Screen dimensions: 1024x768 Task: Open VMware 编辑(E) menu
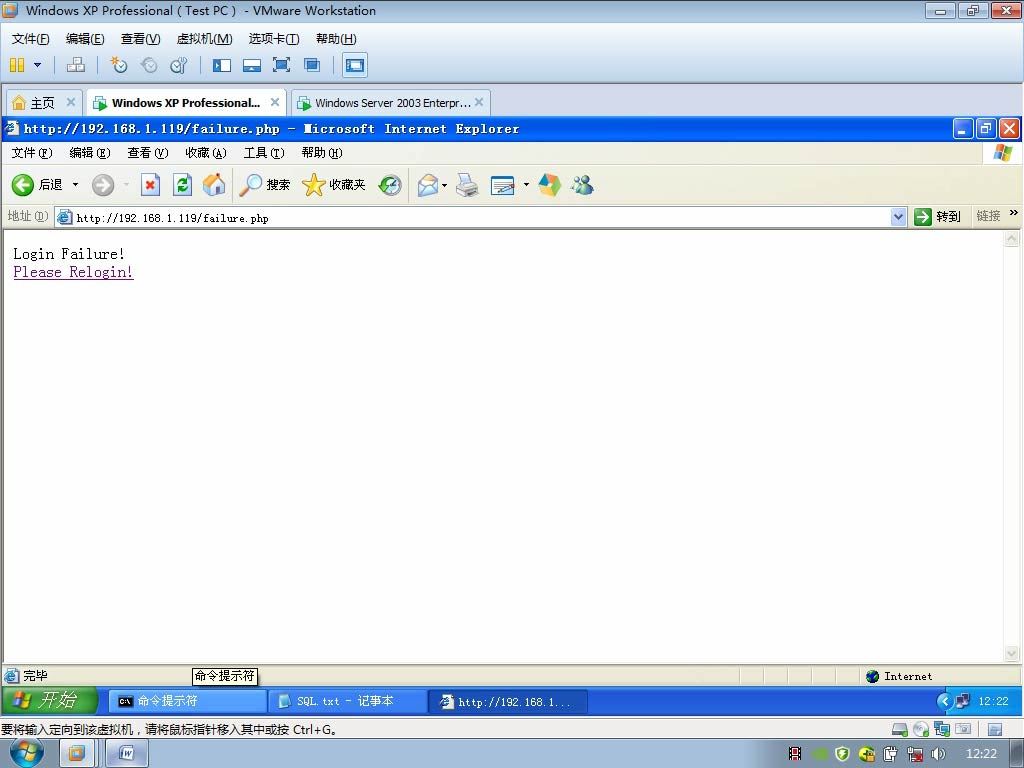pos(85,39)
